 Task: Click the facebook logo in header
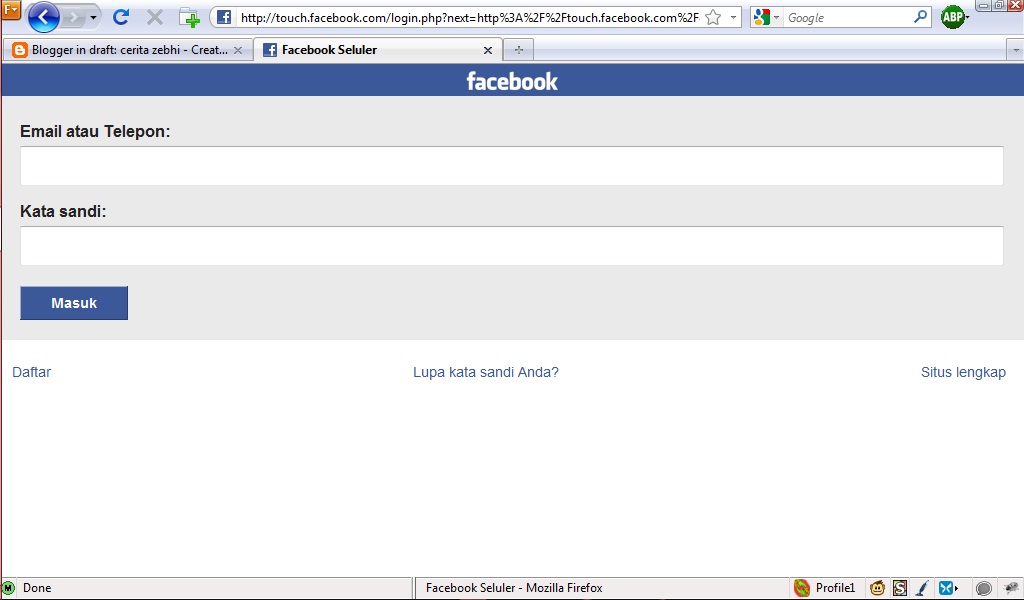coord(512,82)
